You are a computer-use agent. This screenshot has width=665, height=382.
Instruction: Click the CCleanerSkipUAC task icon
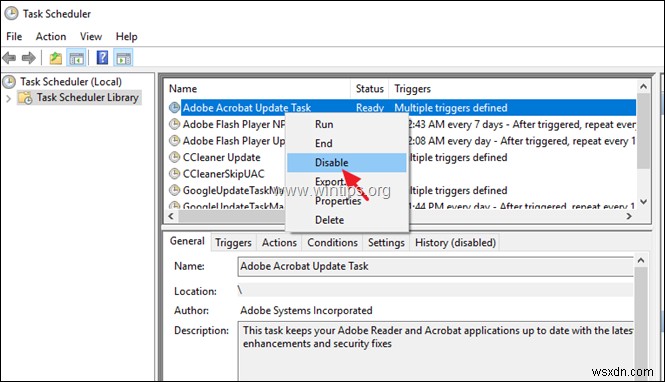tap(174, 174)
